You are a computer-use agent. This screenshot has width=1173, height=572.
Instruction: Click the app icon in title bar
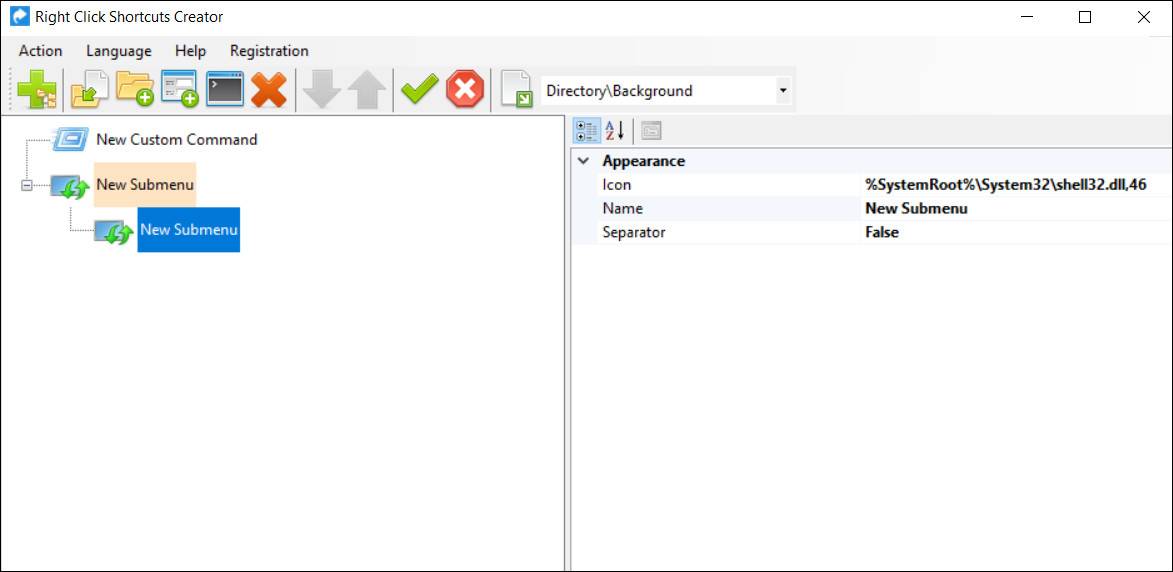click(x=19, y=16)
